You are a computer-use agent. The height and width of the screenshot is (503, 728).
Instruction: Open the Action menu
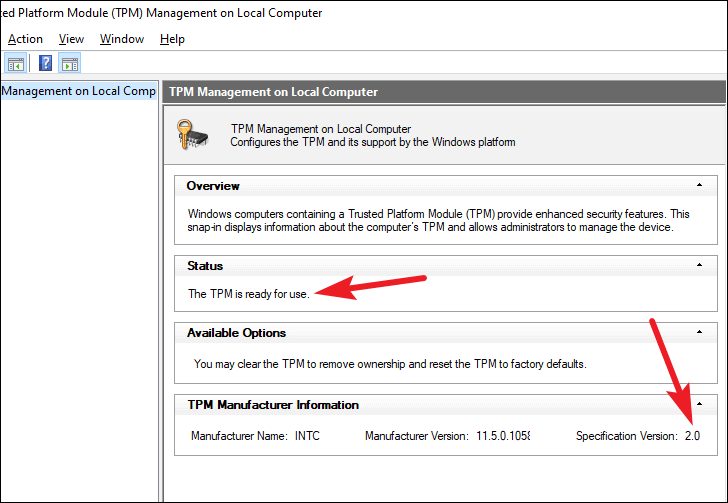[26, 39]
